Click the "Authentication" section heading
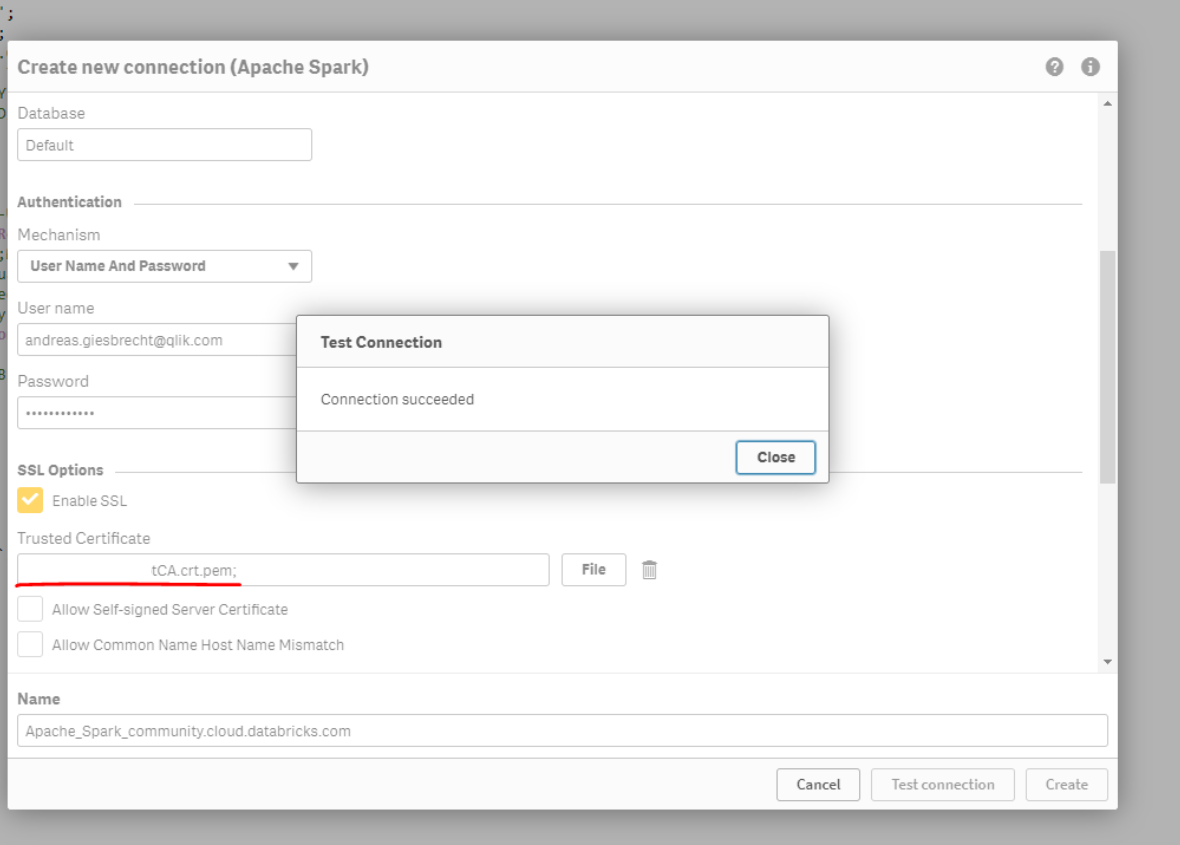This screenshot has height=845, width=1180. [x=69, y=202]
